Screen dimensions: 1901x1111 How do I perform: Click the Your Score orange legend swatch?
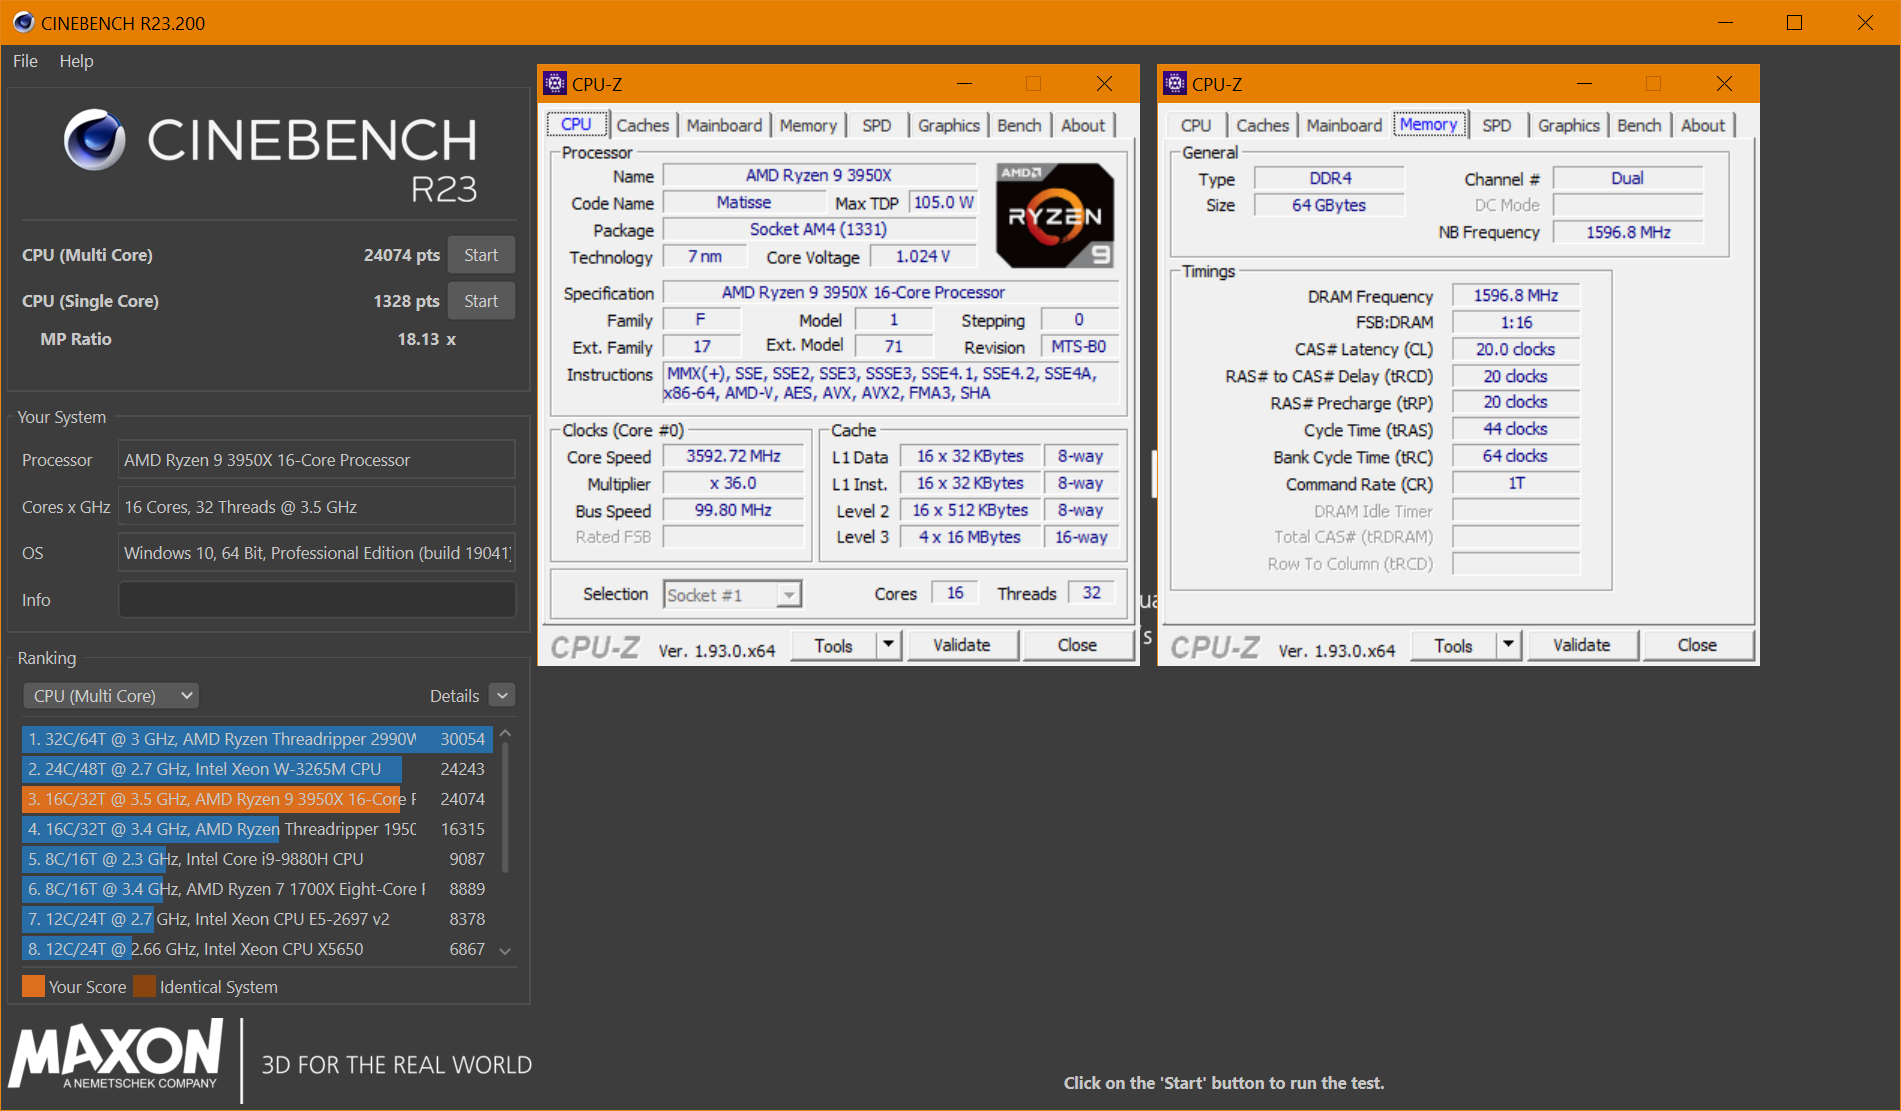(x=33, y=987)
